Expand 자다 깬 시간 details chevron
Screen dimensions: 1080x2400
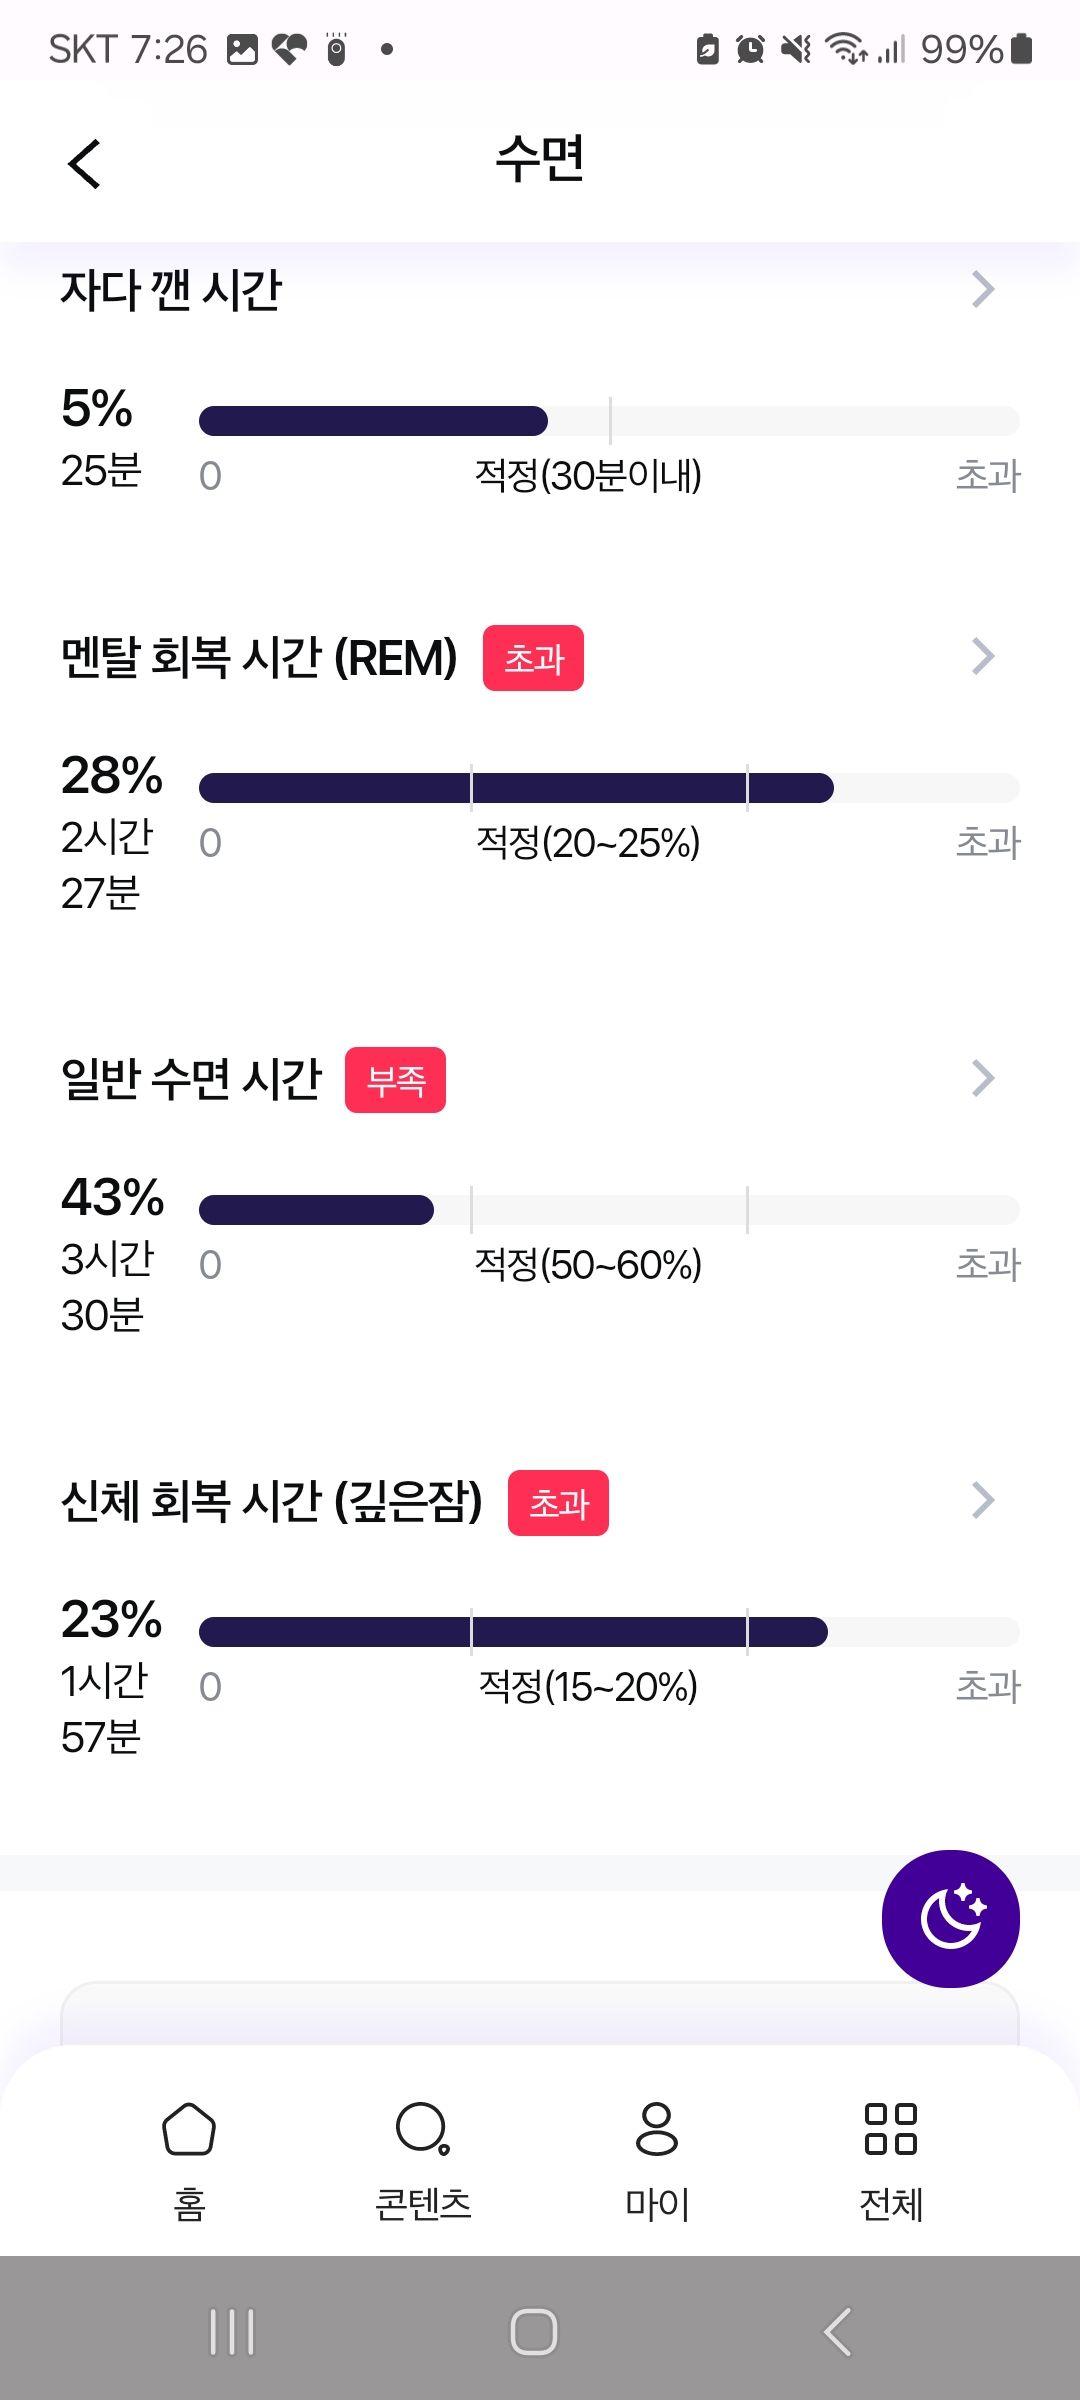click(984, 289)
